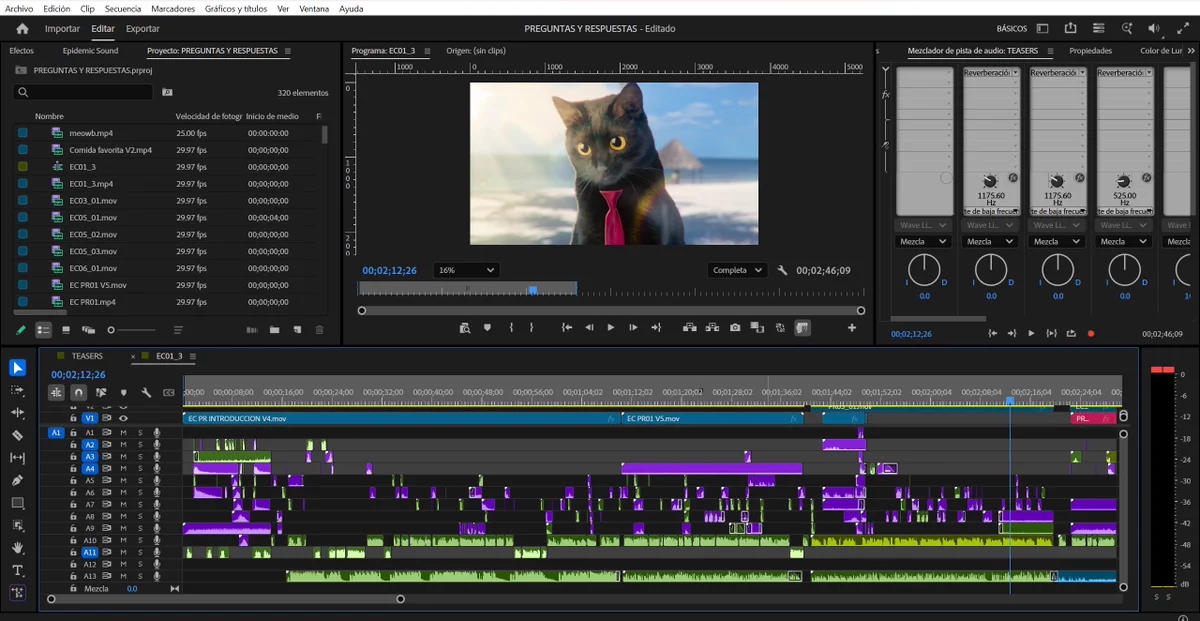The image size is (1200, 621).
Task: Select the Selection arrow tool
Action: click(x=18, y=367)
